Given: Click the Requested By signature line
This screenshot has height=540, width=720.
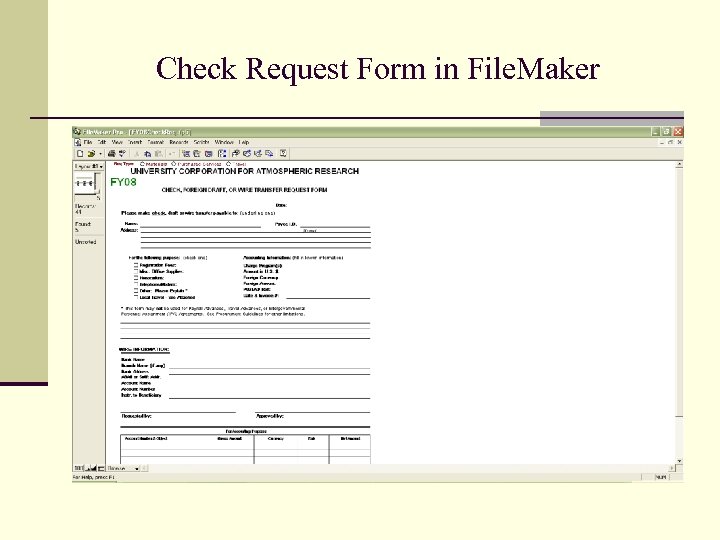Looking at the screenshot, I should click(x=178, y=410).
